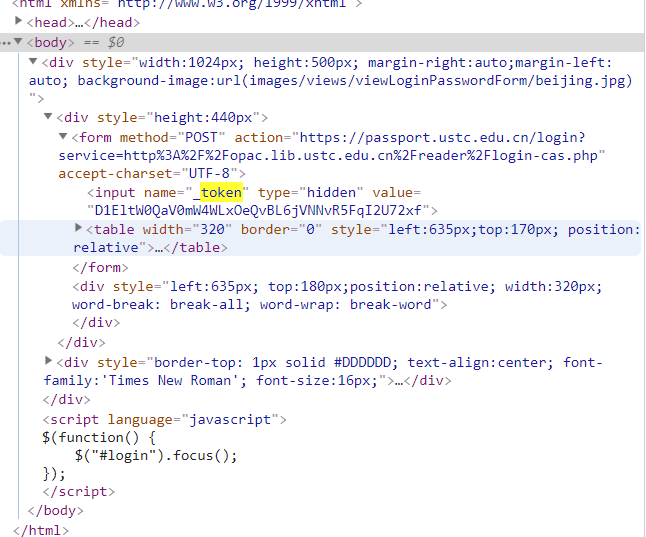Click the ellipsis dots beside body
The image size is (646, 537).
(x=6, y=42)
